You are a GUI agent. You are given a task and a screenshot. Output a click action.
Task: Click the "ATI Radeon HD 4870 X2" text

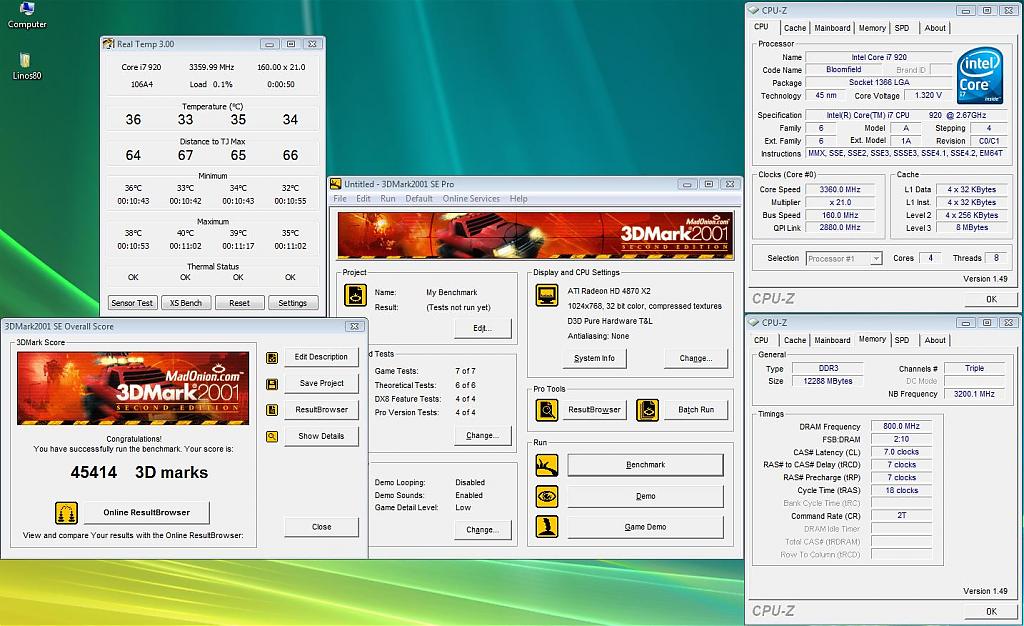pyautogui.click(x=609, y=291)
